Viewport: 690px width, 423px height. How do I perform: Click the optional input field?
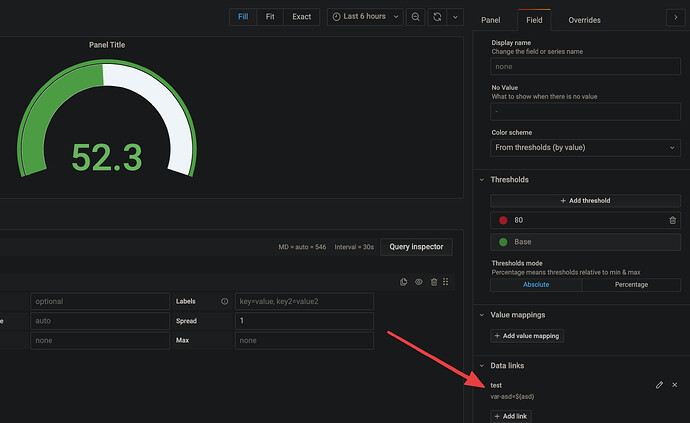(x=100, y=302)
